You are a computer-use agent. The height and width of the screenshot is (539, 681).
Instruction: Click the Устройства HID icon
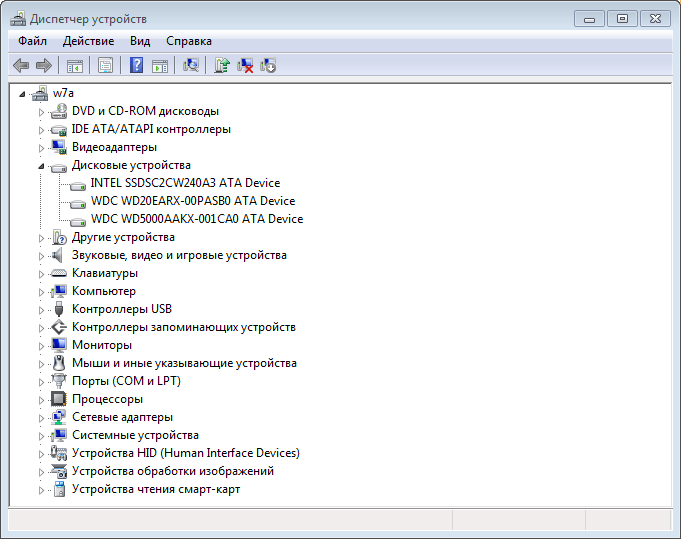click(59, 453)
